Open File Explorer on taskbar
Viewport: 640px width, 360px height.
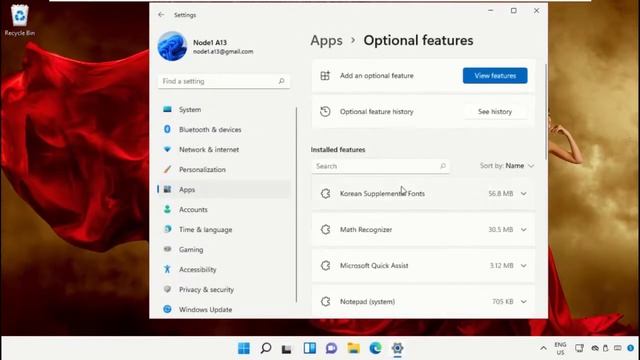point(353,348)
